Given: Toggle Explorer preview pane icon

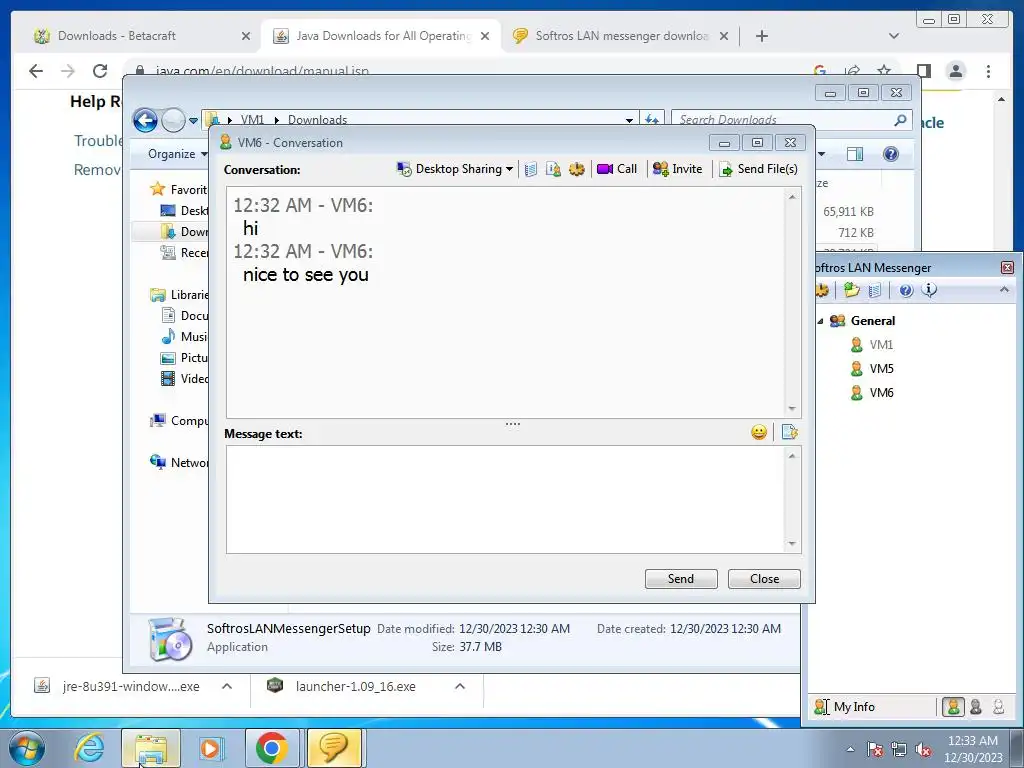Looking at the screenshot, I should click(855, 154).
